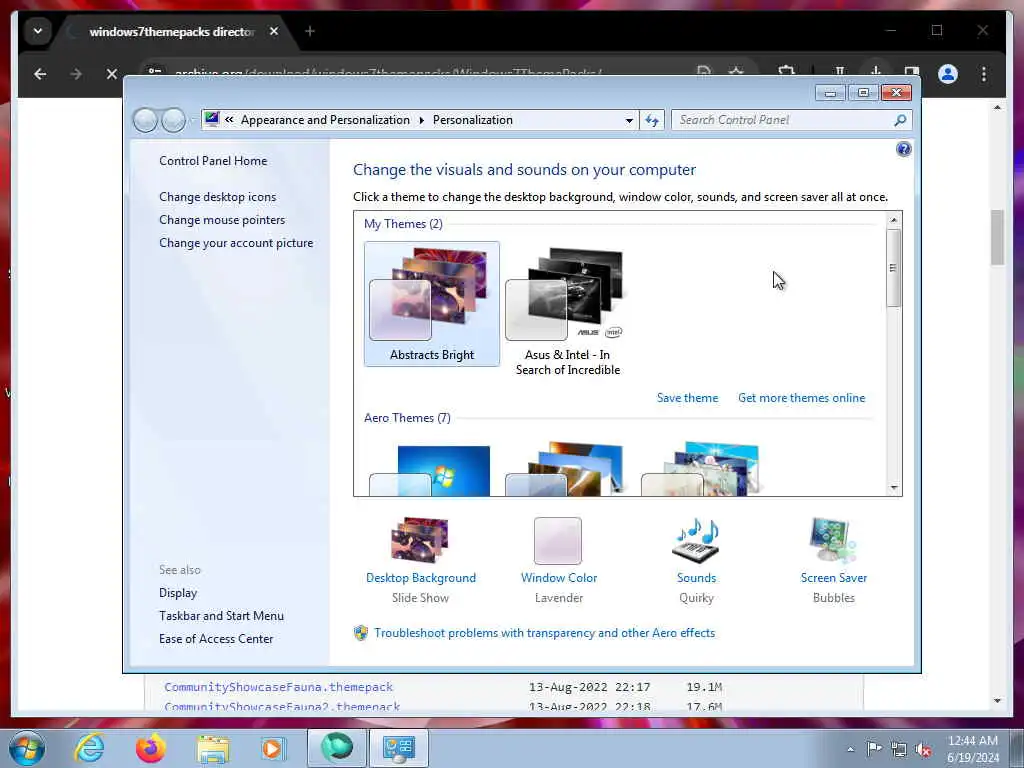Select the Windows 7 Aero theme
Screen dimensions: 1024x768
pos(430,469)
